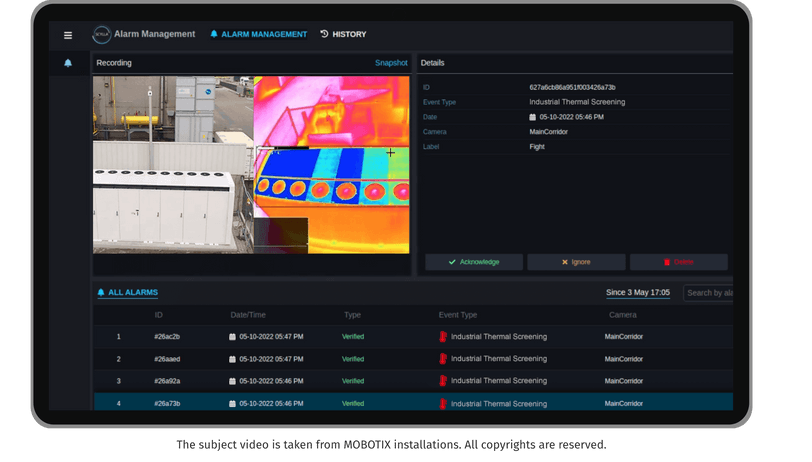Click Verified status in row #26ac2b
This screenshot has width=812, height=462.
pos(353,337)
